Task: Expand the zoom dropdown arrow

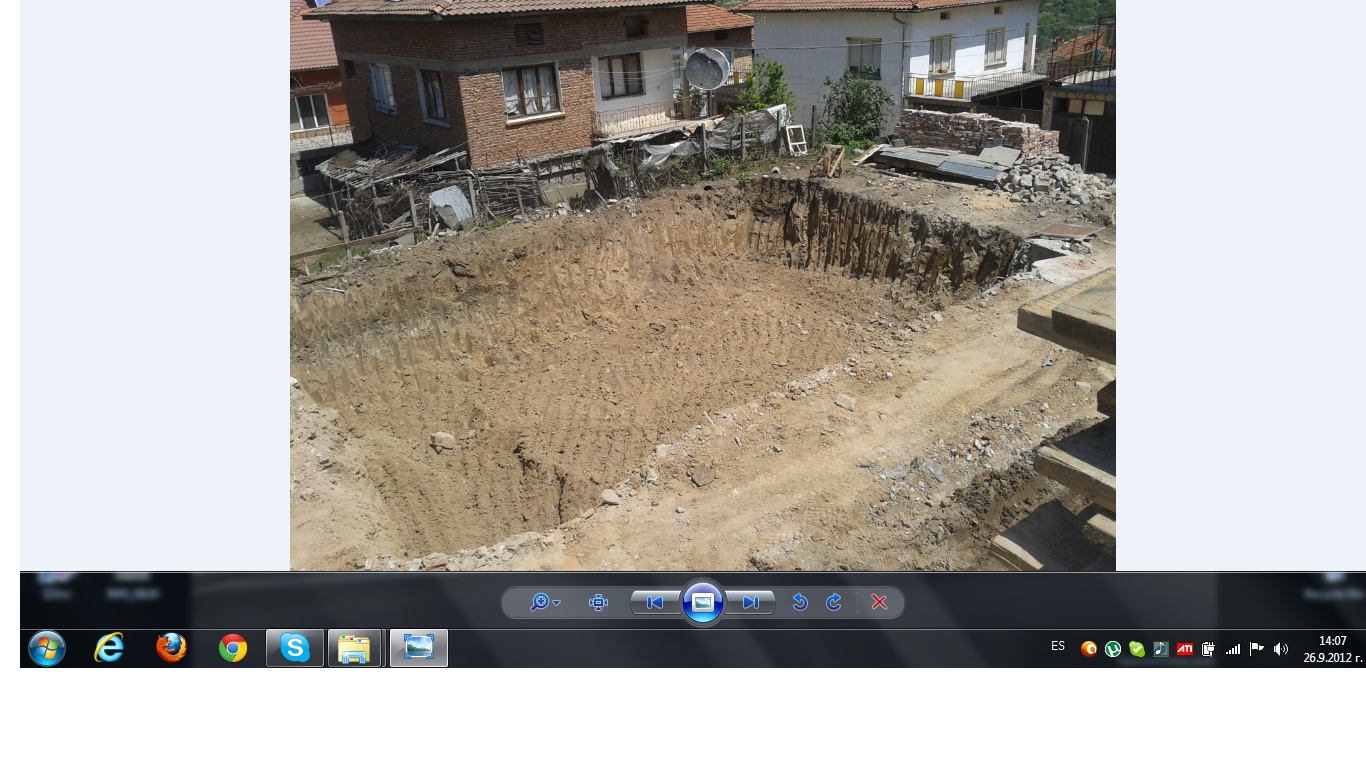Action: coord(557,603)
